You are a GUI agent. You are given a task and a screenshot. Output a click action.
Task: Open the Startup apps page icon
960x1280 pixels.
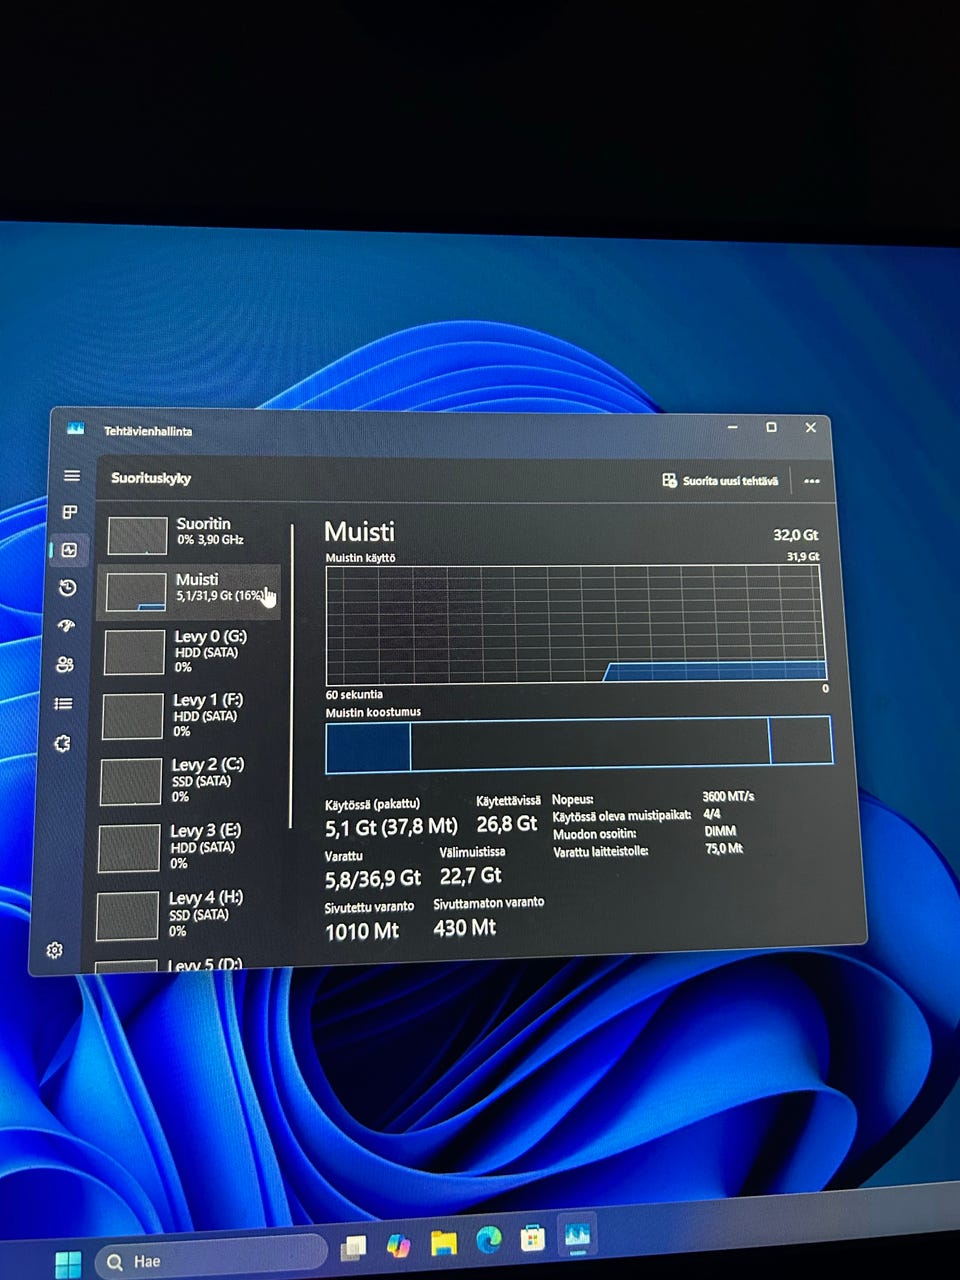(66, 626)
